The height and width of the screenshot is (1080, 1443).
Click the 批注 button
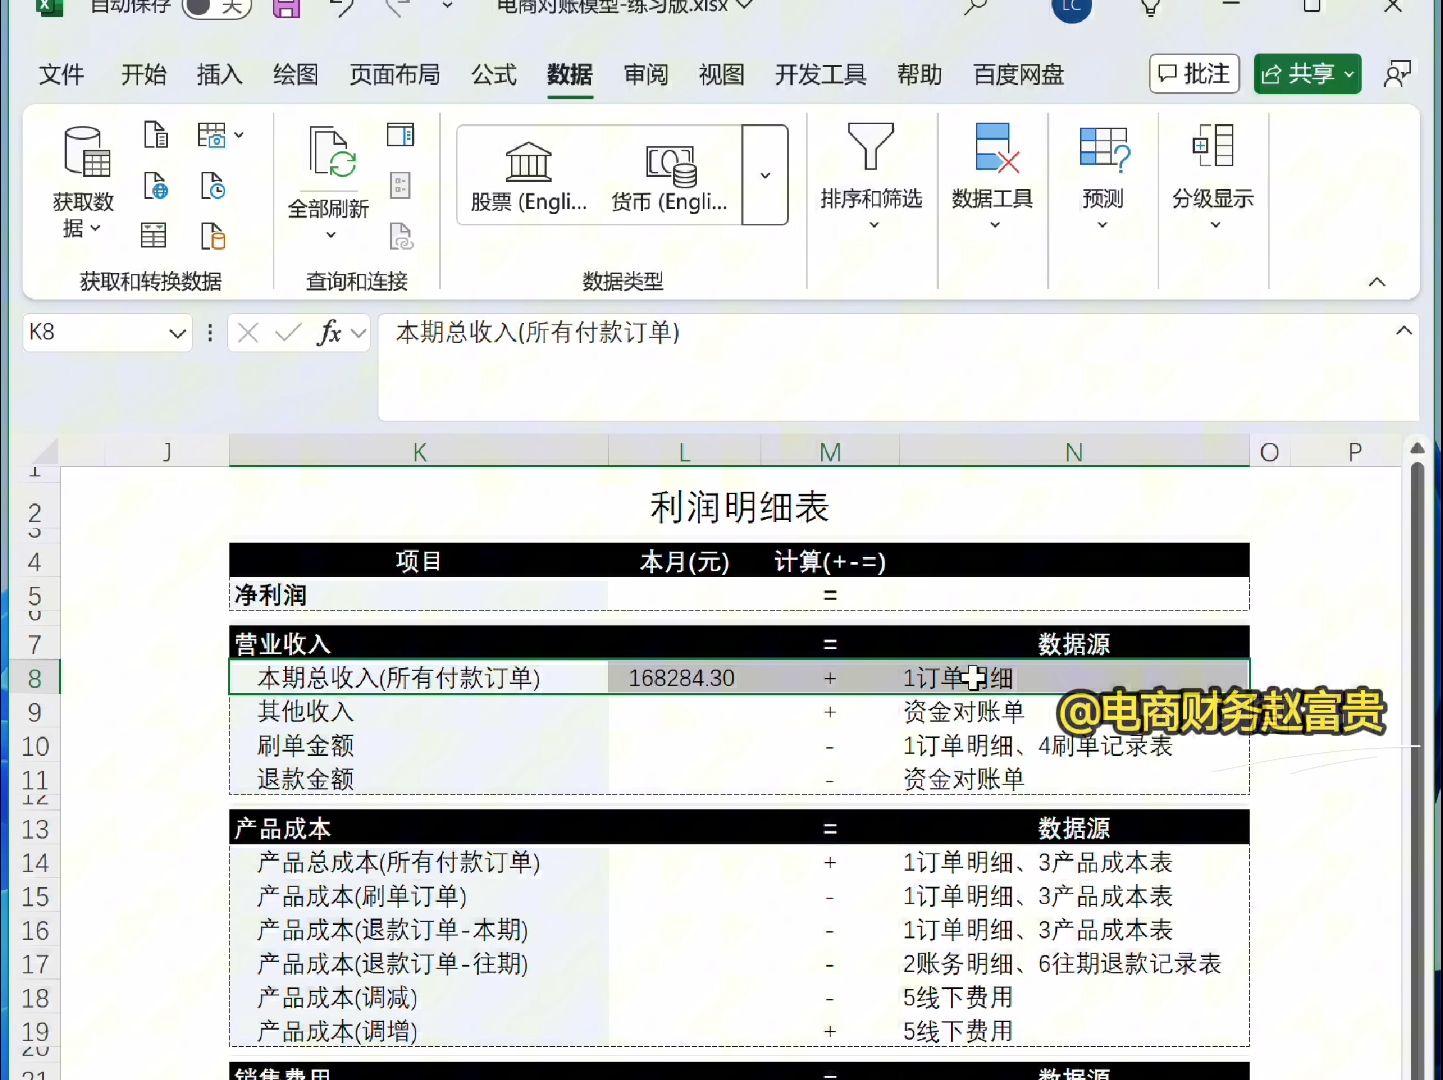tap(1194, 74)
